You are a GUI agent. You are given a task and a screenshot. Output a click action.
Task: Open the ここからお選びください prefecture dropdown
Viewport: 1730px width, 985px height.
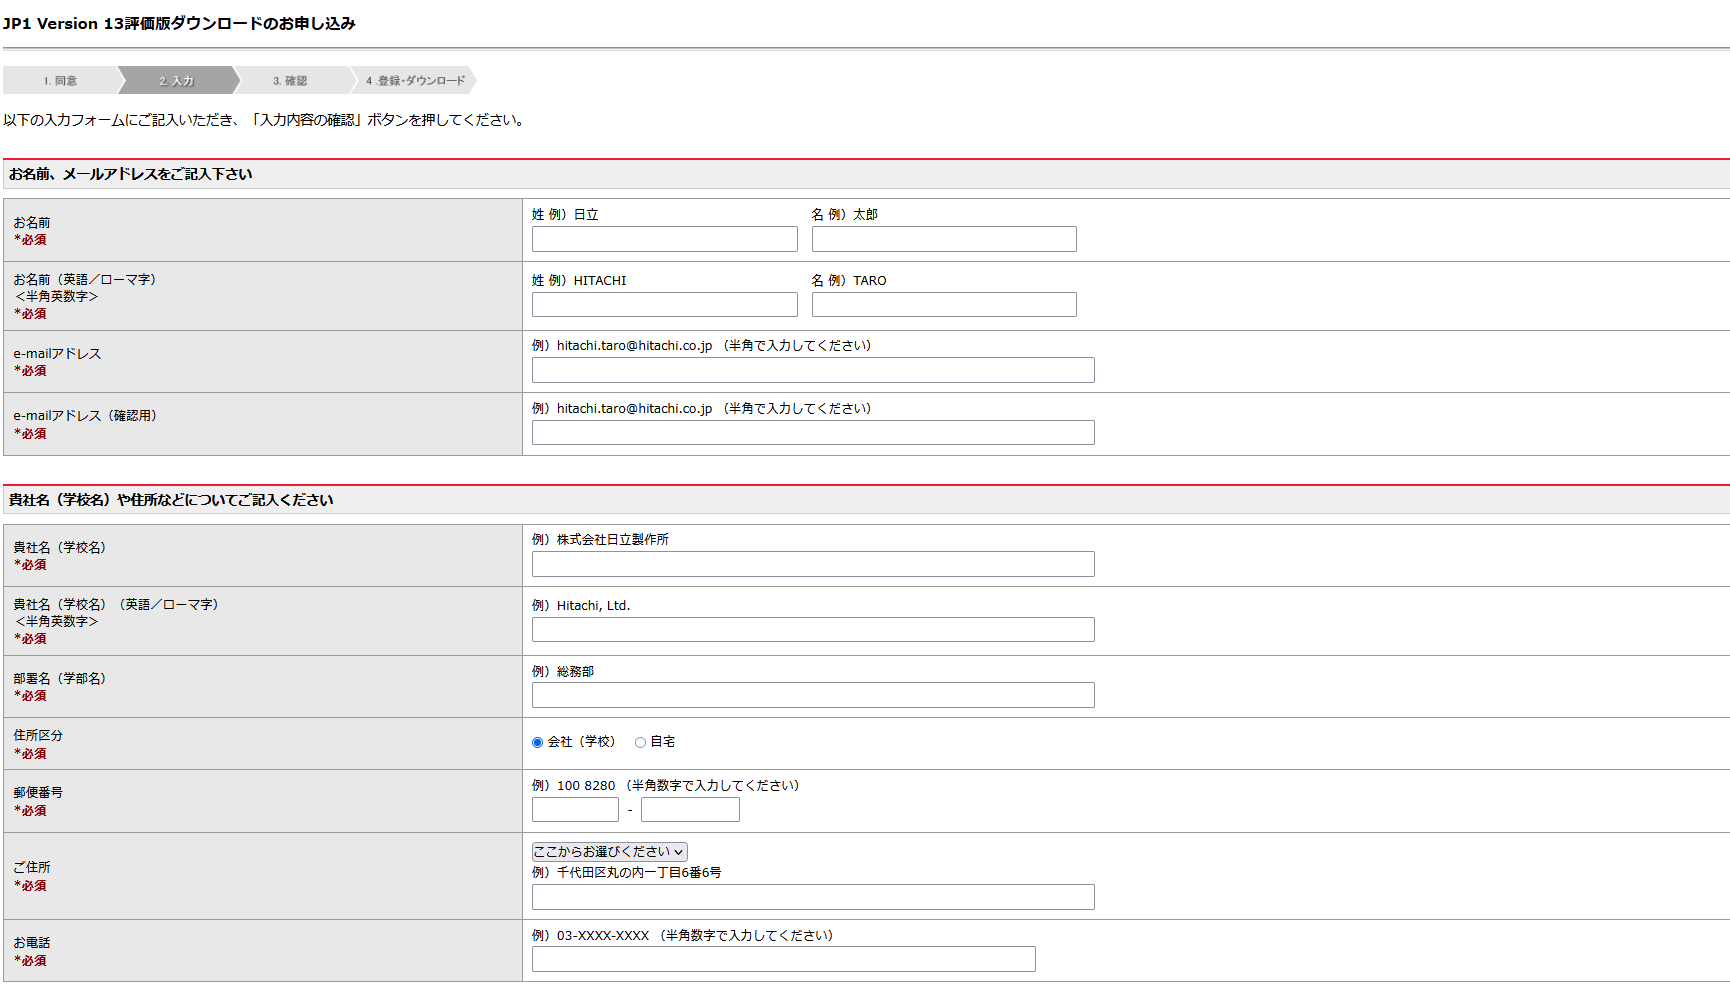606,851
